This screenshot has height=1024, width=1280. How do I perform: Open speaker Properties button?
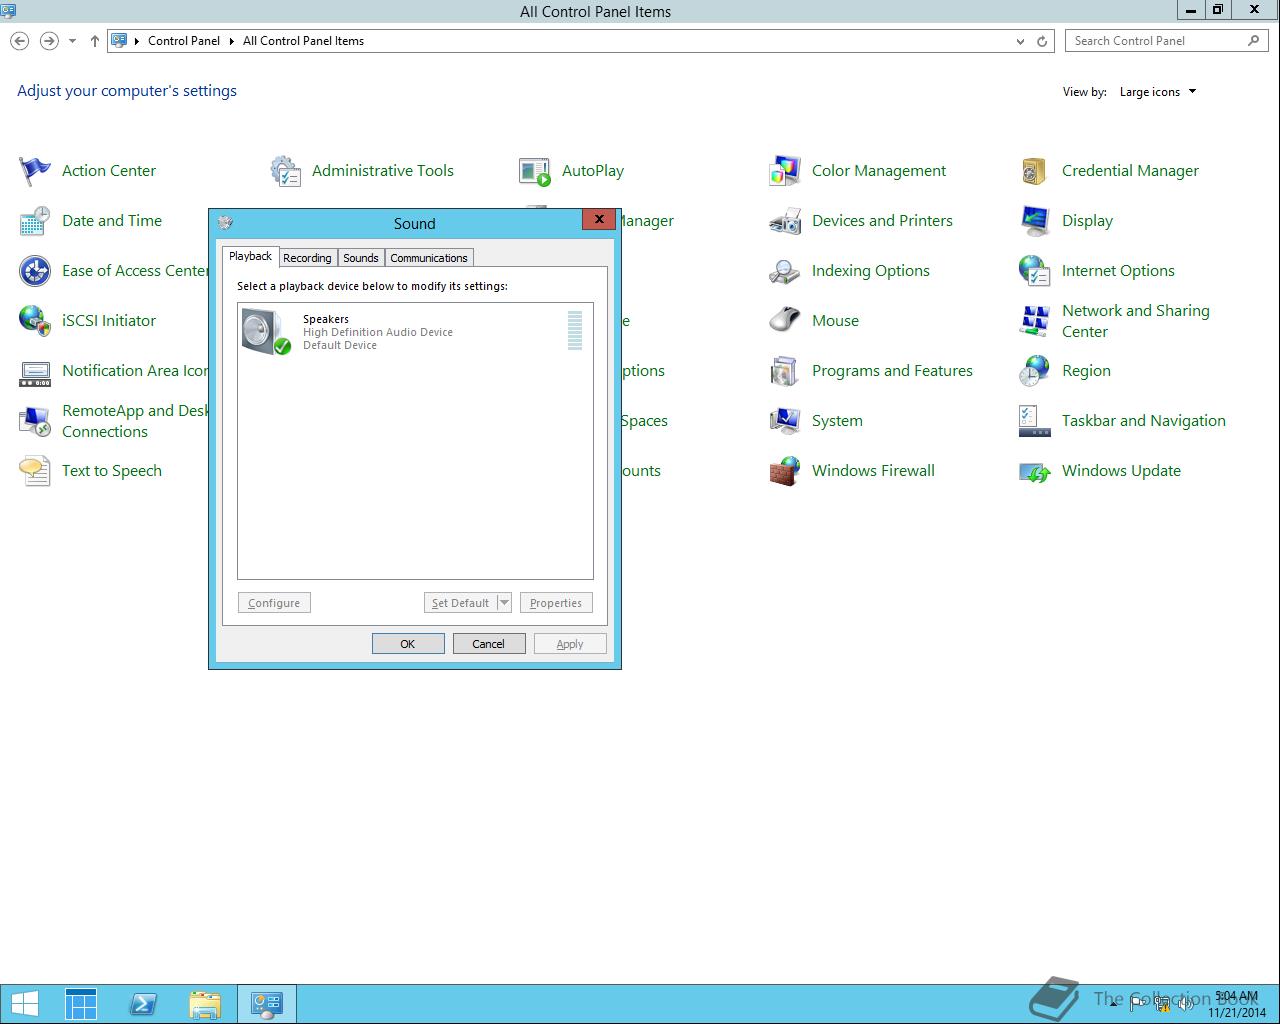pos(556,603)
